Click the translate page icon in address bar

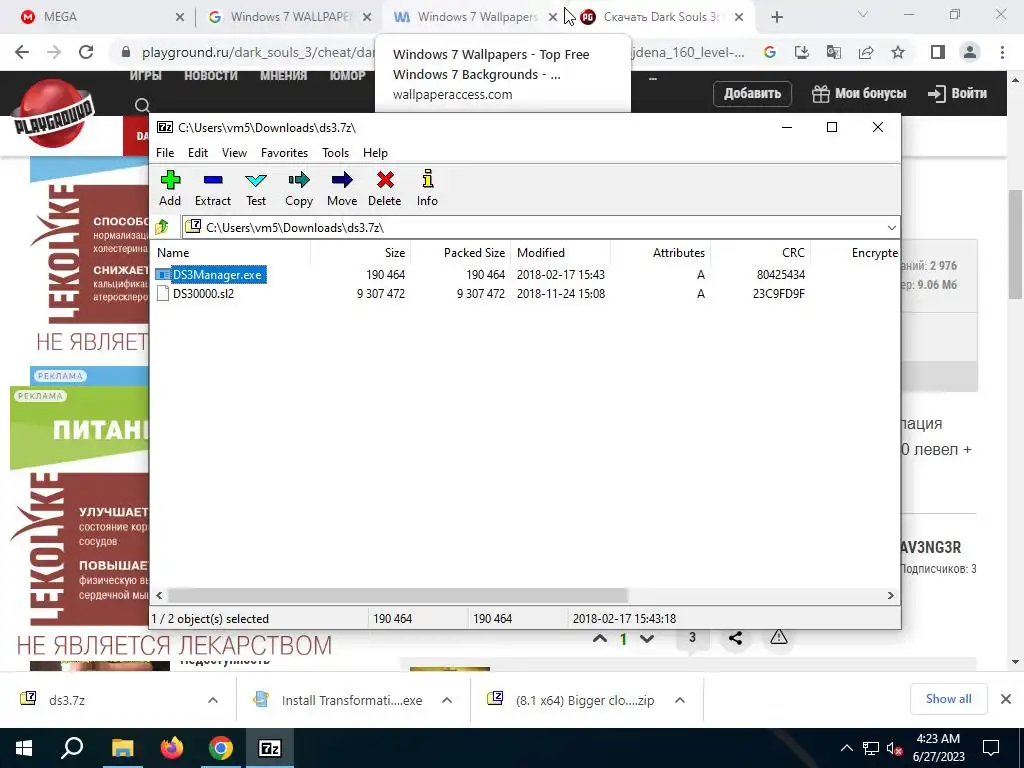(834, 52)
